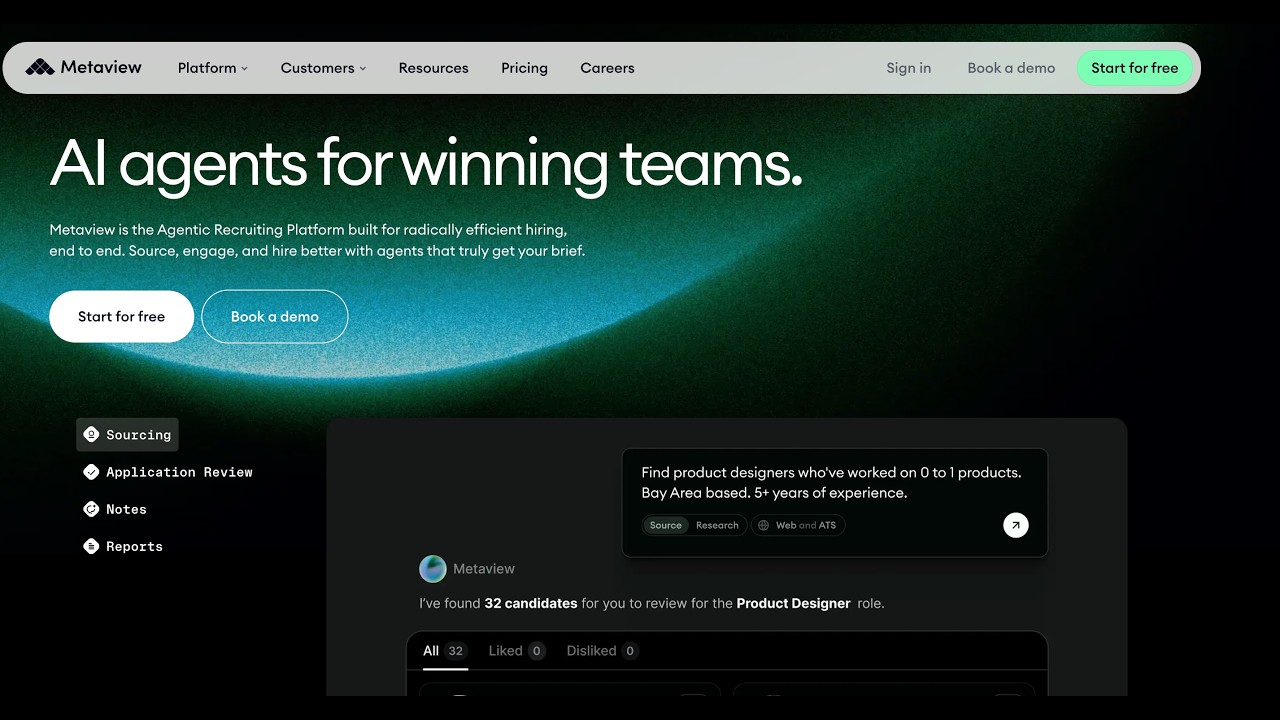The image size is (1280, 720).
Task: Click the Sign in link
Action: pyautogui.click(x=908, y=68)
